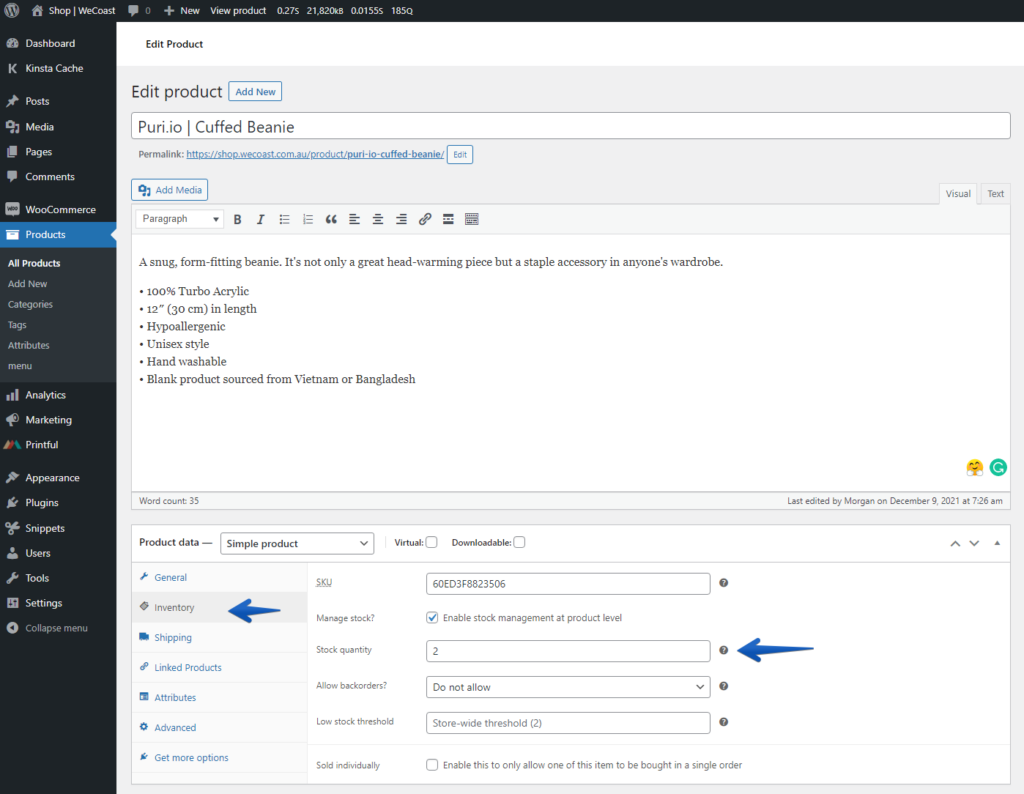The width and height of the screenshot is (1024, 794).
Task: Show help tip for SKU field
Action: 724,583
